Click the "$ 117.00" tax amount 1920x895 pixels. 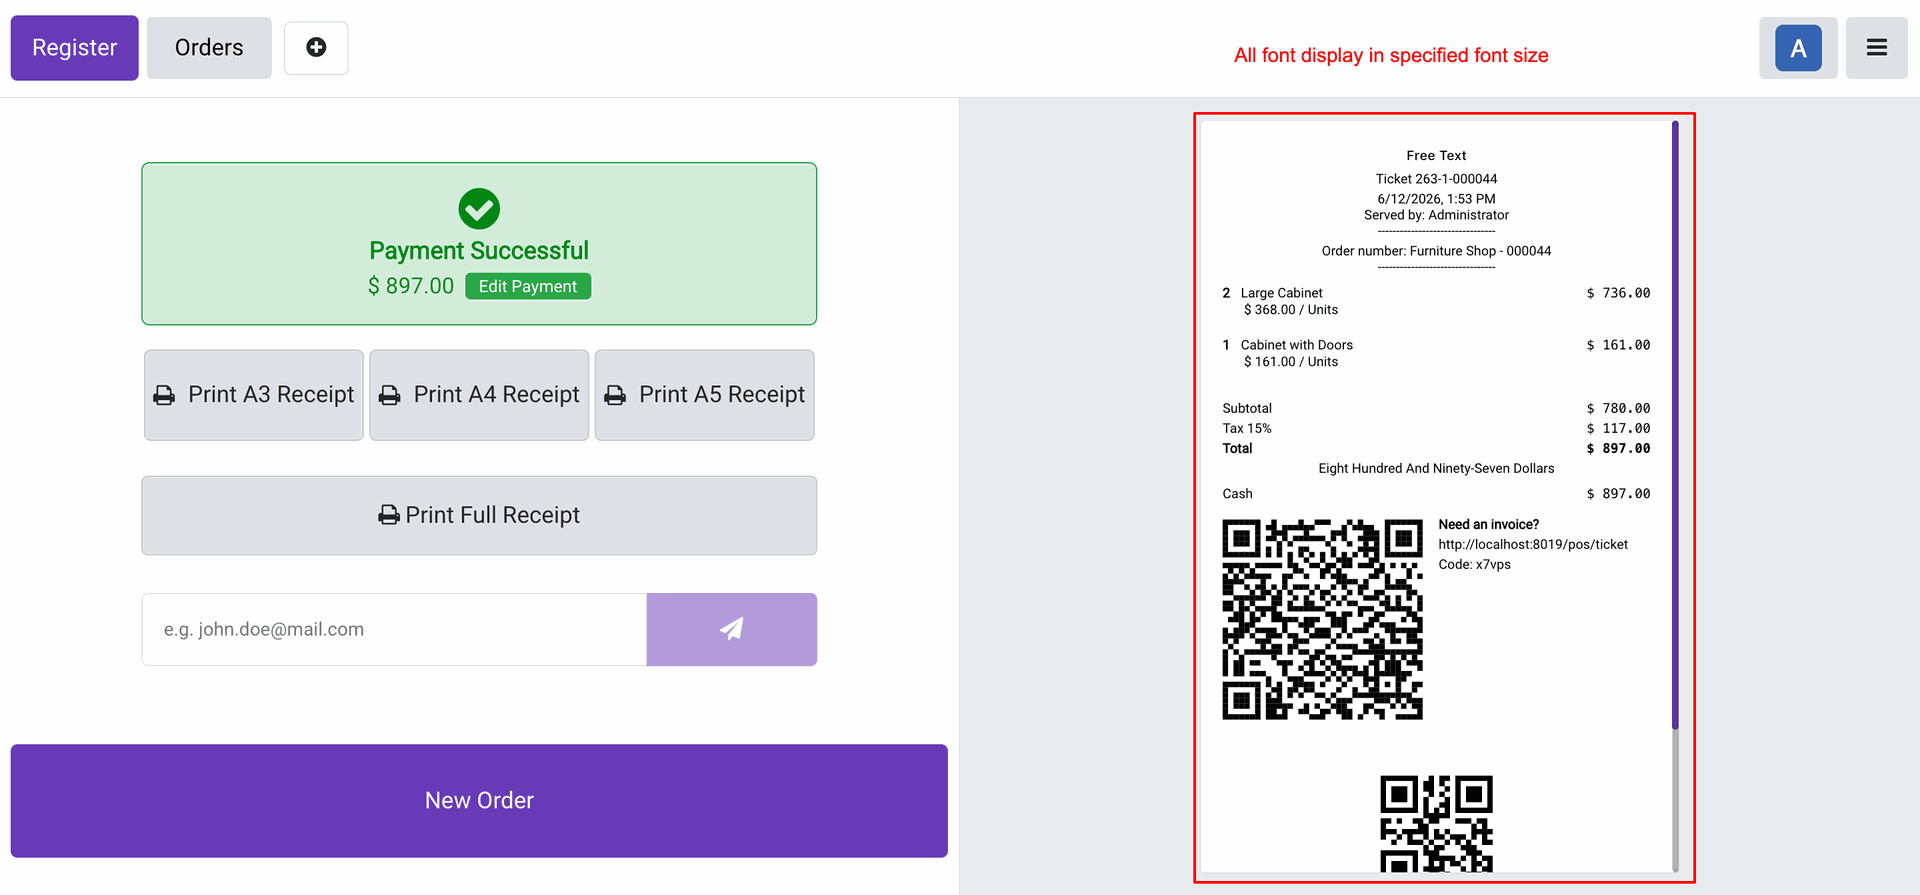pyautogui.click(x=1618, y=429)
